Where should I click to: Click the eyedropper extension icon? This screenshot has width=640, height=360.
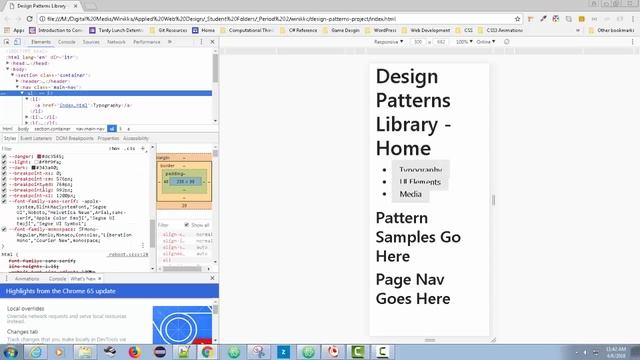coord(543,19)
